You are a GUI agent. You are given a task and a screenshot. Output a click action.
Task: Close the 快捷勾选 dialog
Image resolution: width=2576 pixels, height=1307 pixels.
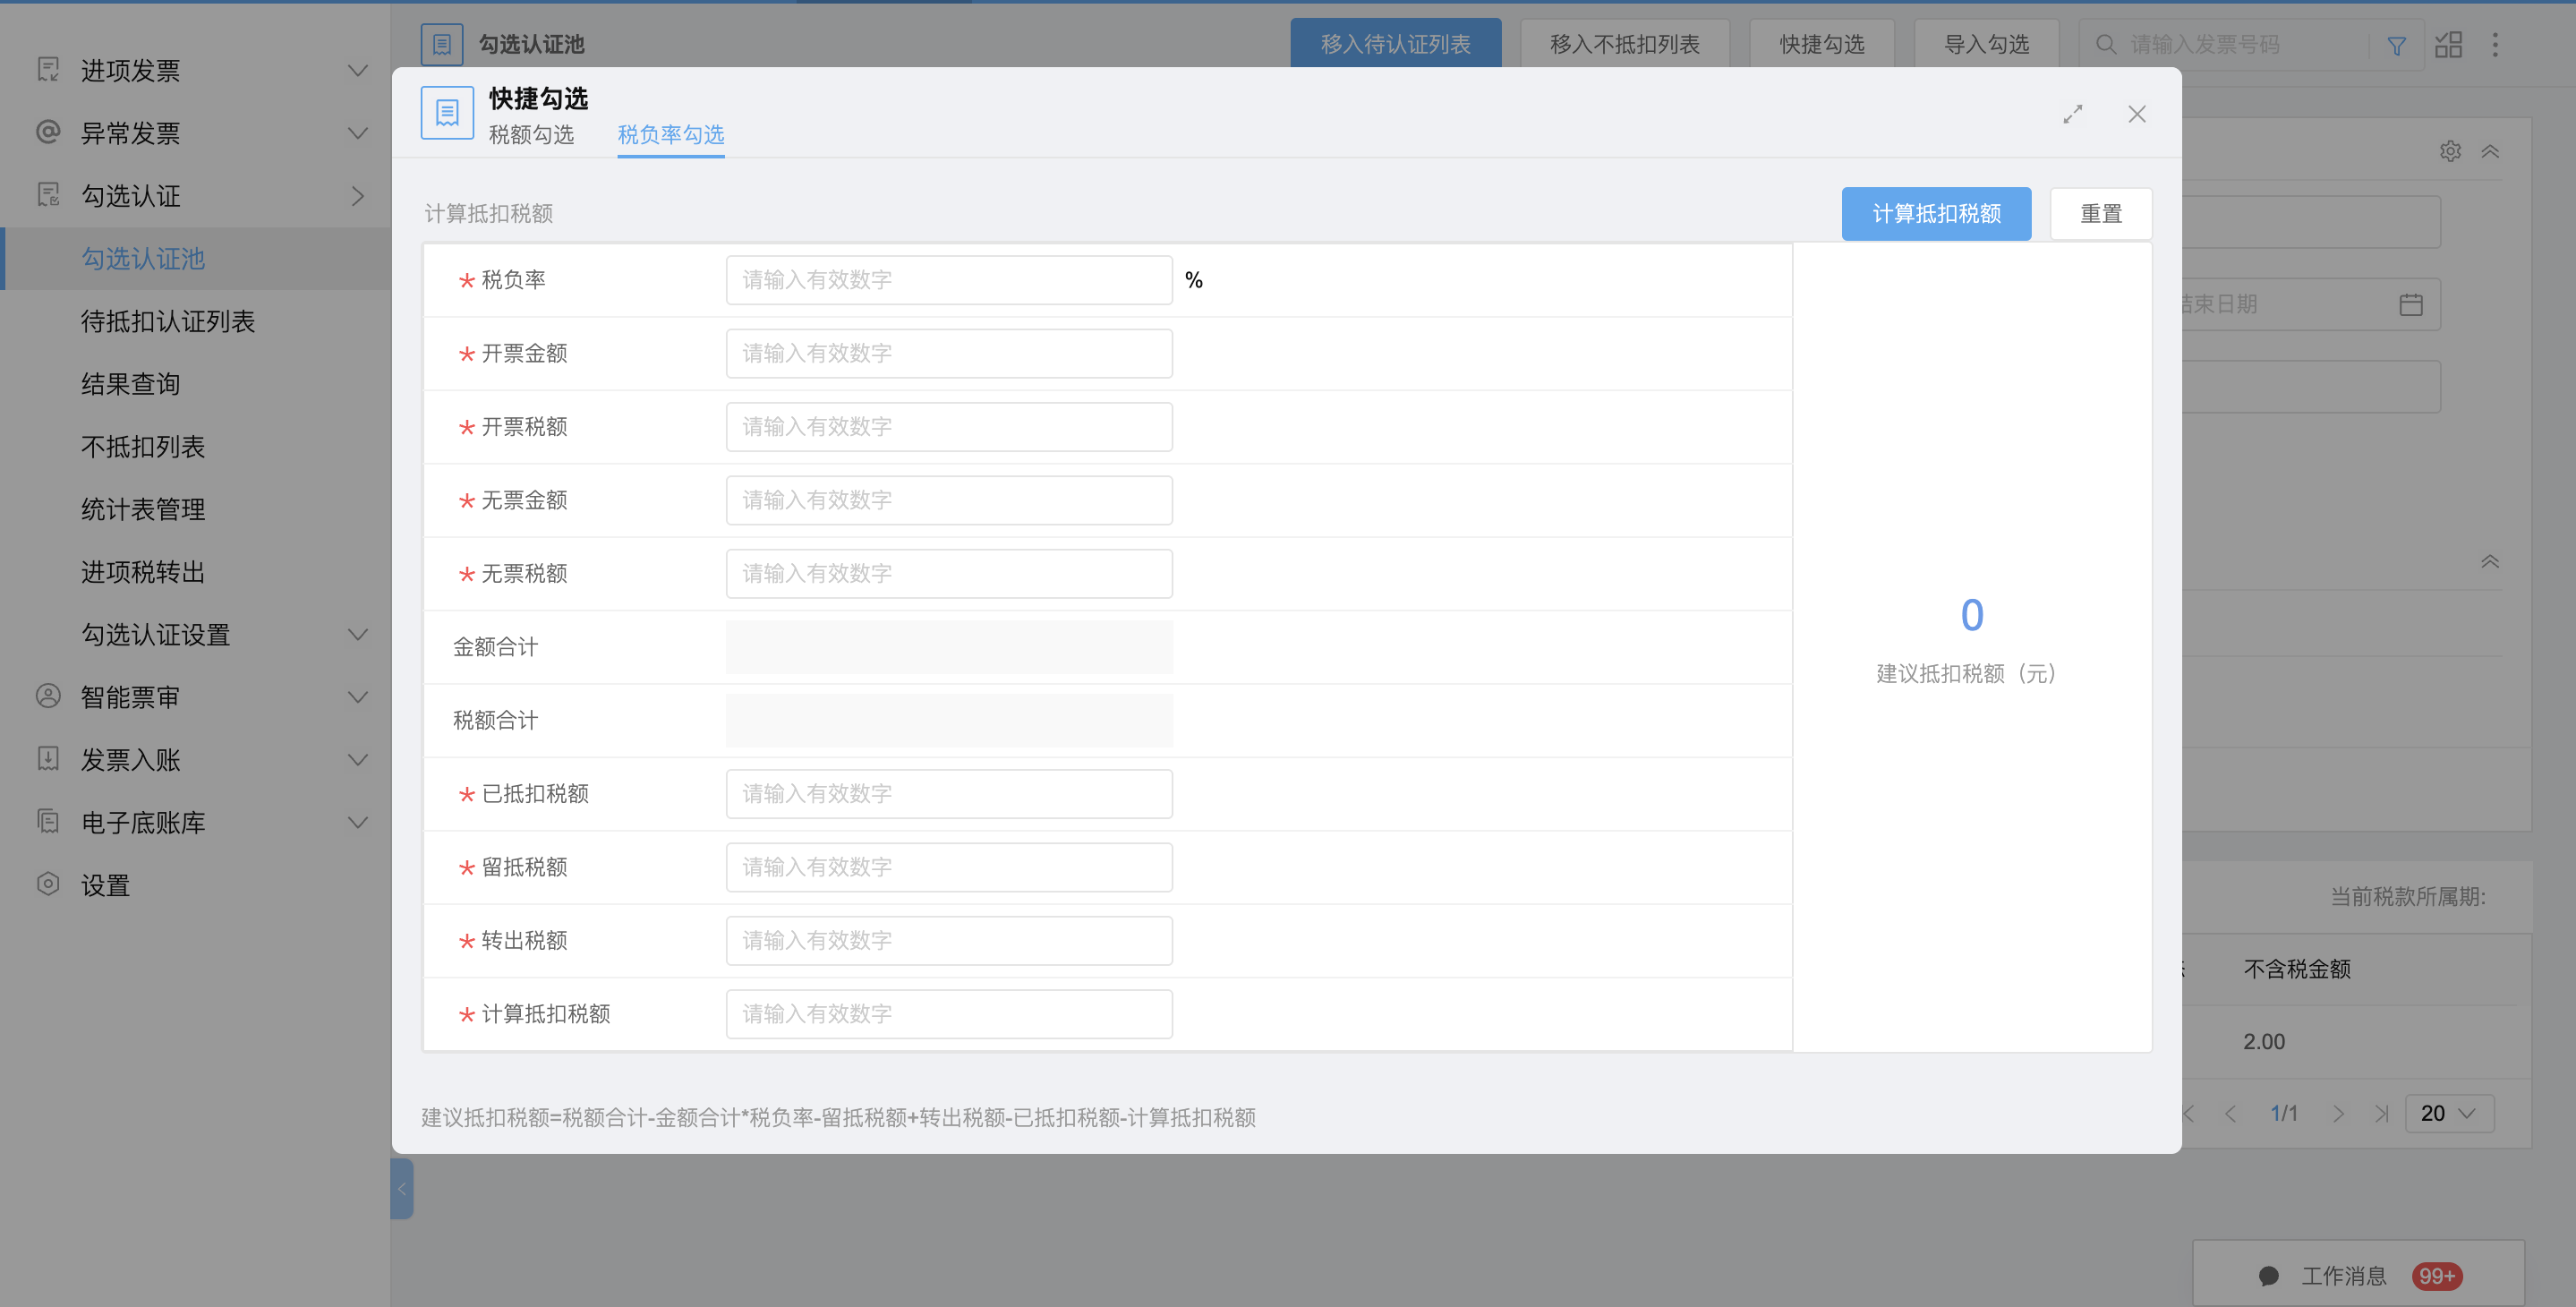2137,114
